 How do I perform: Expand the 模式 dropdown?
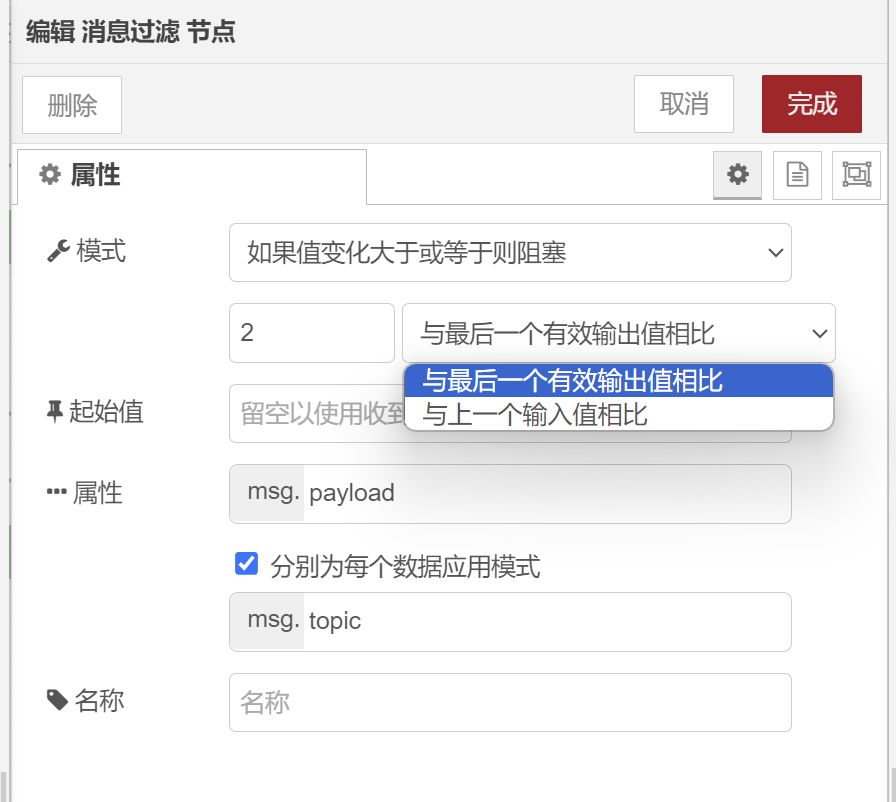pyautogui.click(x=510, y=252)
